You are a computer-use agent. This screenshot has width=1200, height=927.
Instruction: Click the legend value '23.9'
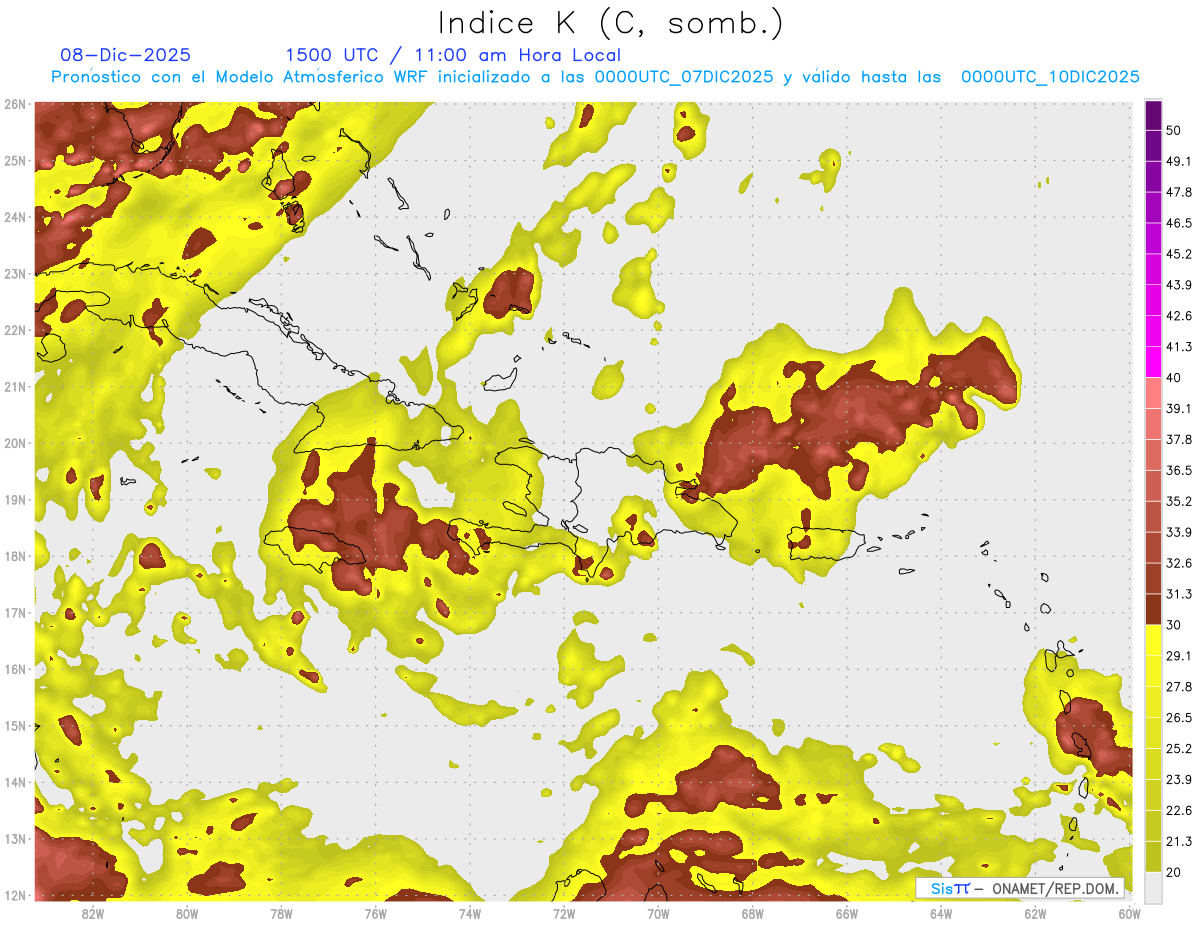pyautogui.click(x=1179, y=780)
